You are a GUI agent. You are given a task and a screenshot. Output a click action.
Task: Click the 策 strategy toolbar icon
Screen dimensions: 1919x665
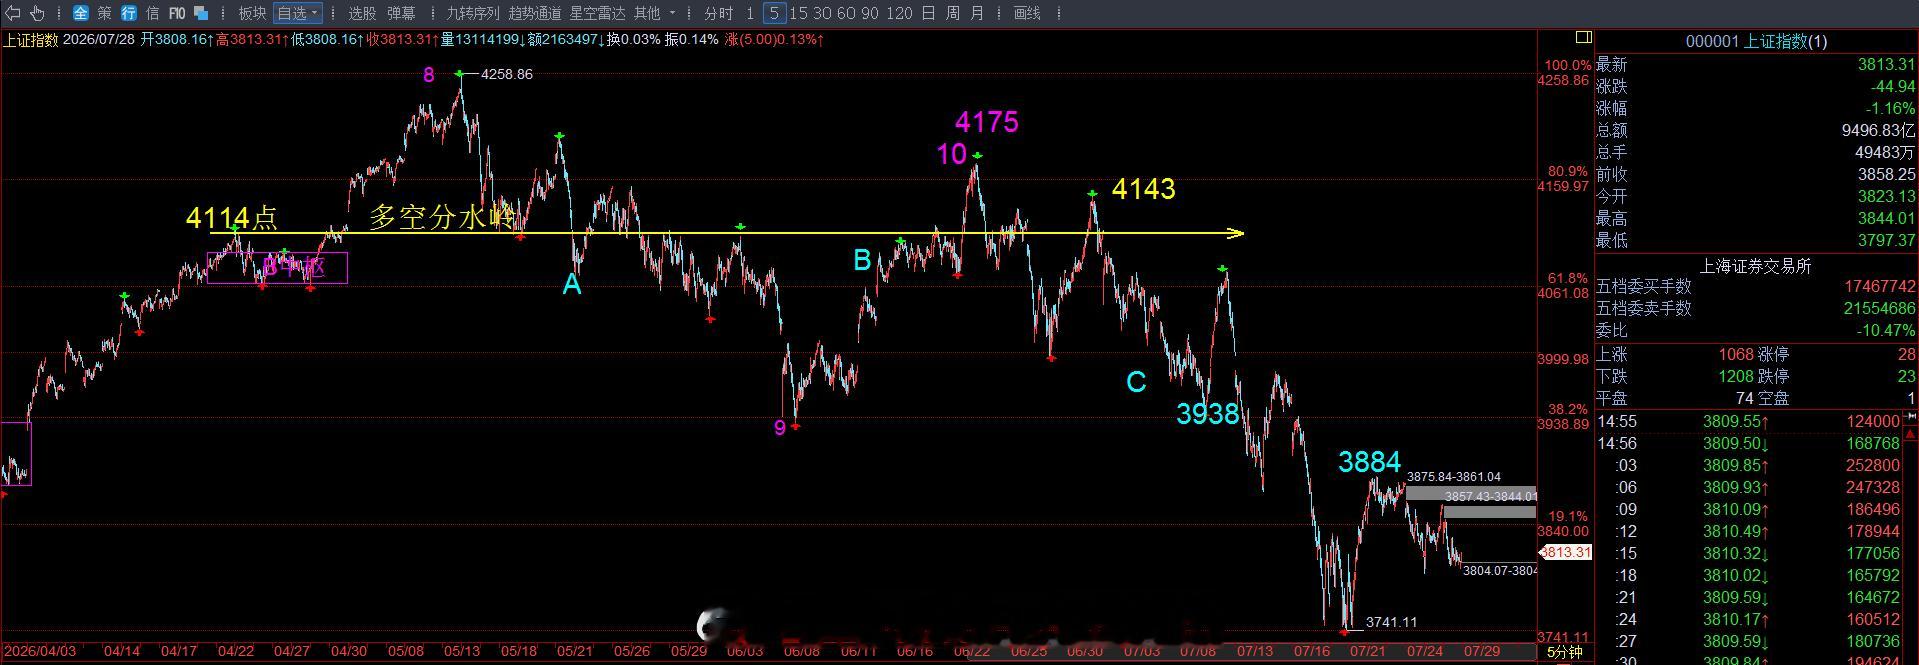click(105, 13)
